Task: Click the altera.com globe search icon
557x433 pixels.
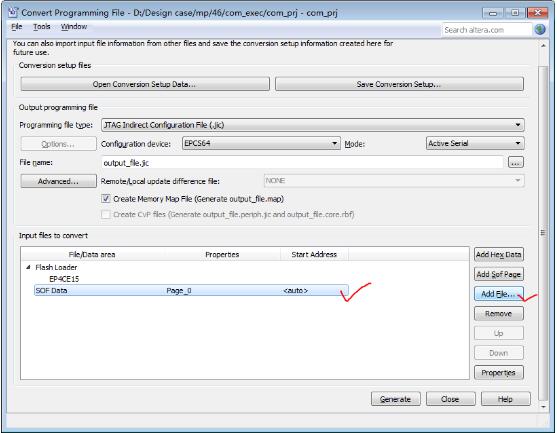Action: (x=540, y=29)
